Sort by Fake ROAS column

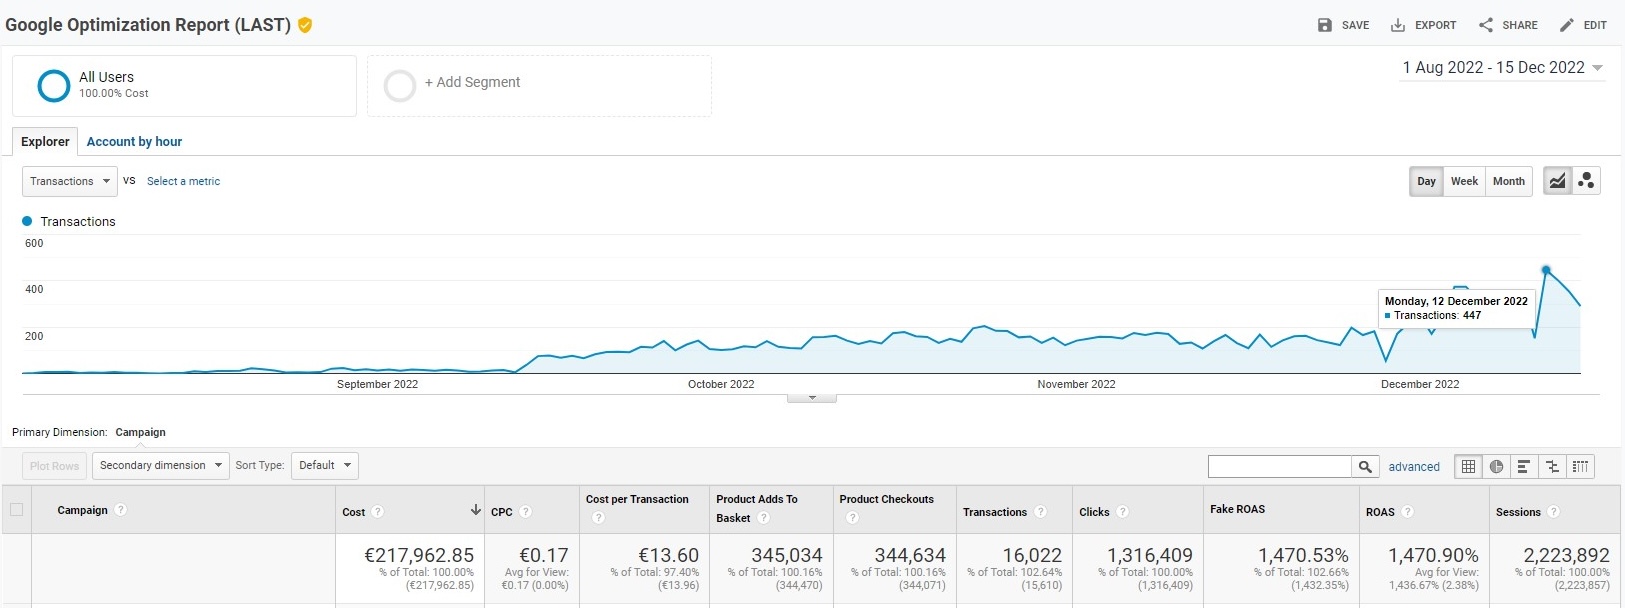click(x=1237, y=509)
